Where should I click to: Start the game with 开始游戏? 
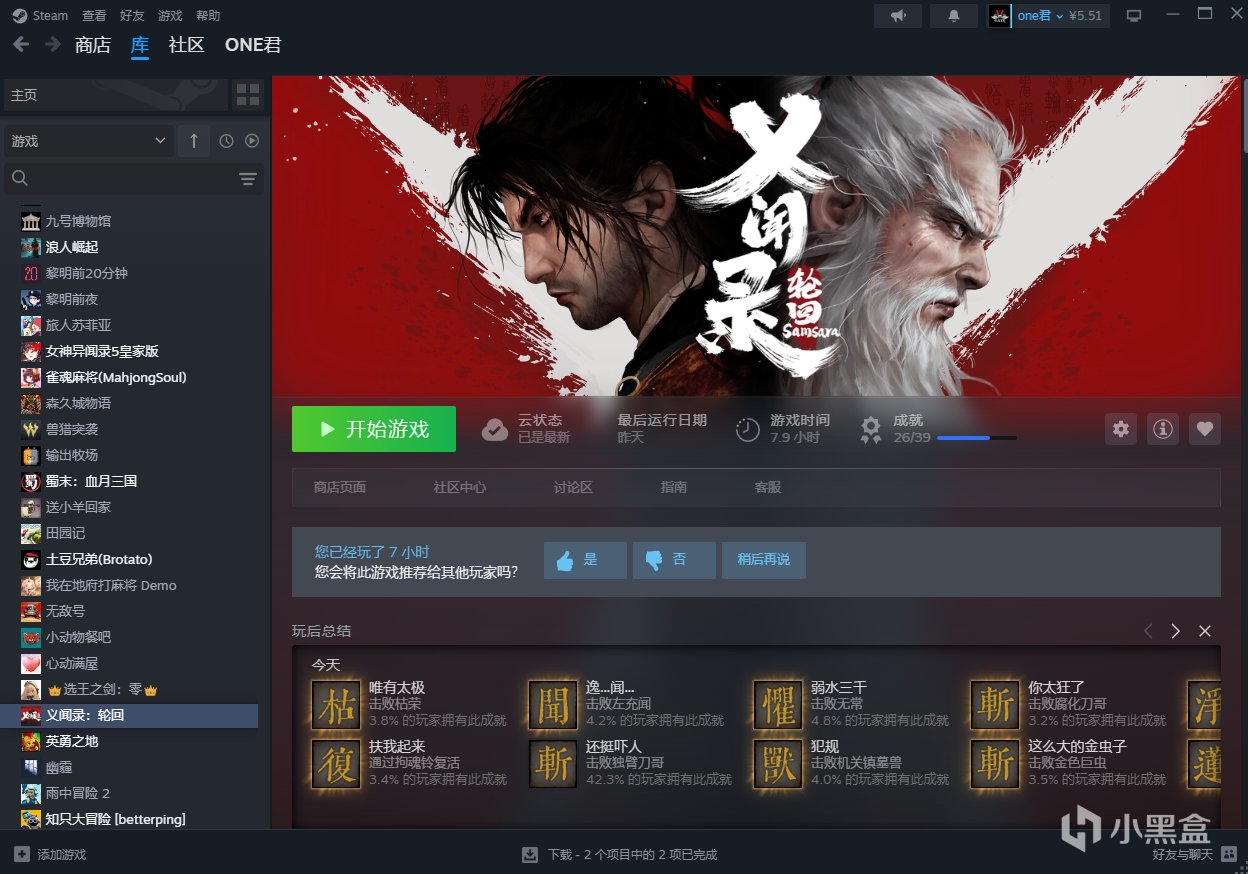click(x=374, y=429)
